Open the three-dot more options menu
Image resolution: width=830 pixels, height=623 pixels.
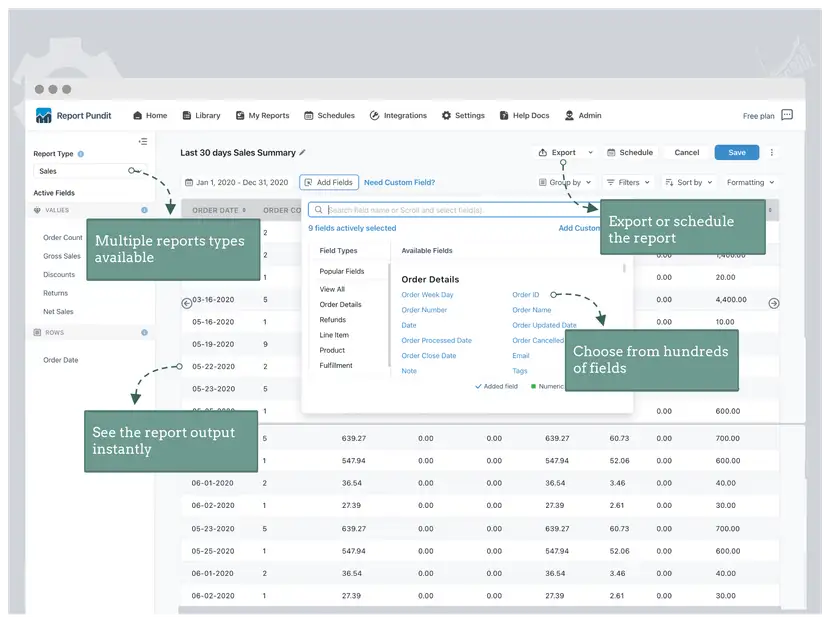(x=772, y=152)
